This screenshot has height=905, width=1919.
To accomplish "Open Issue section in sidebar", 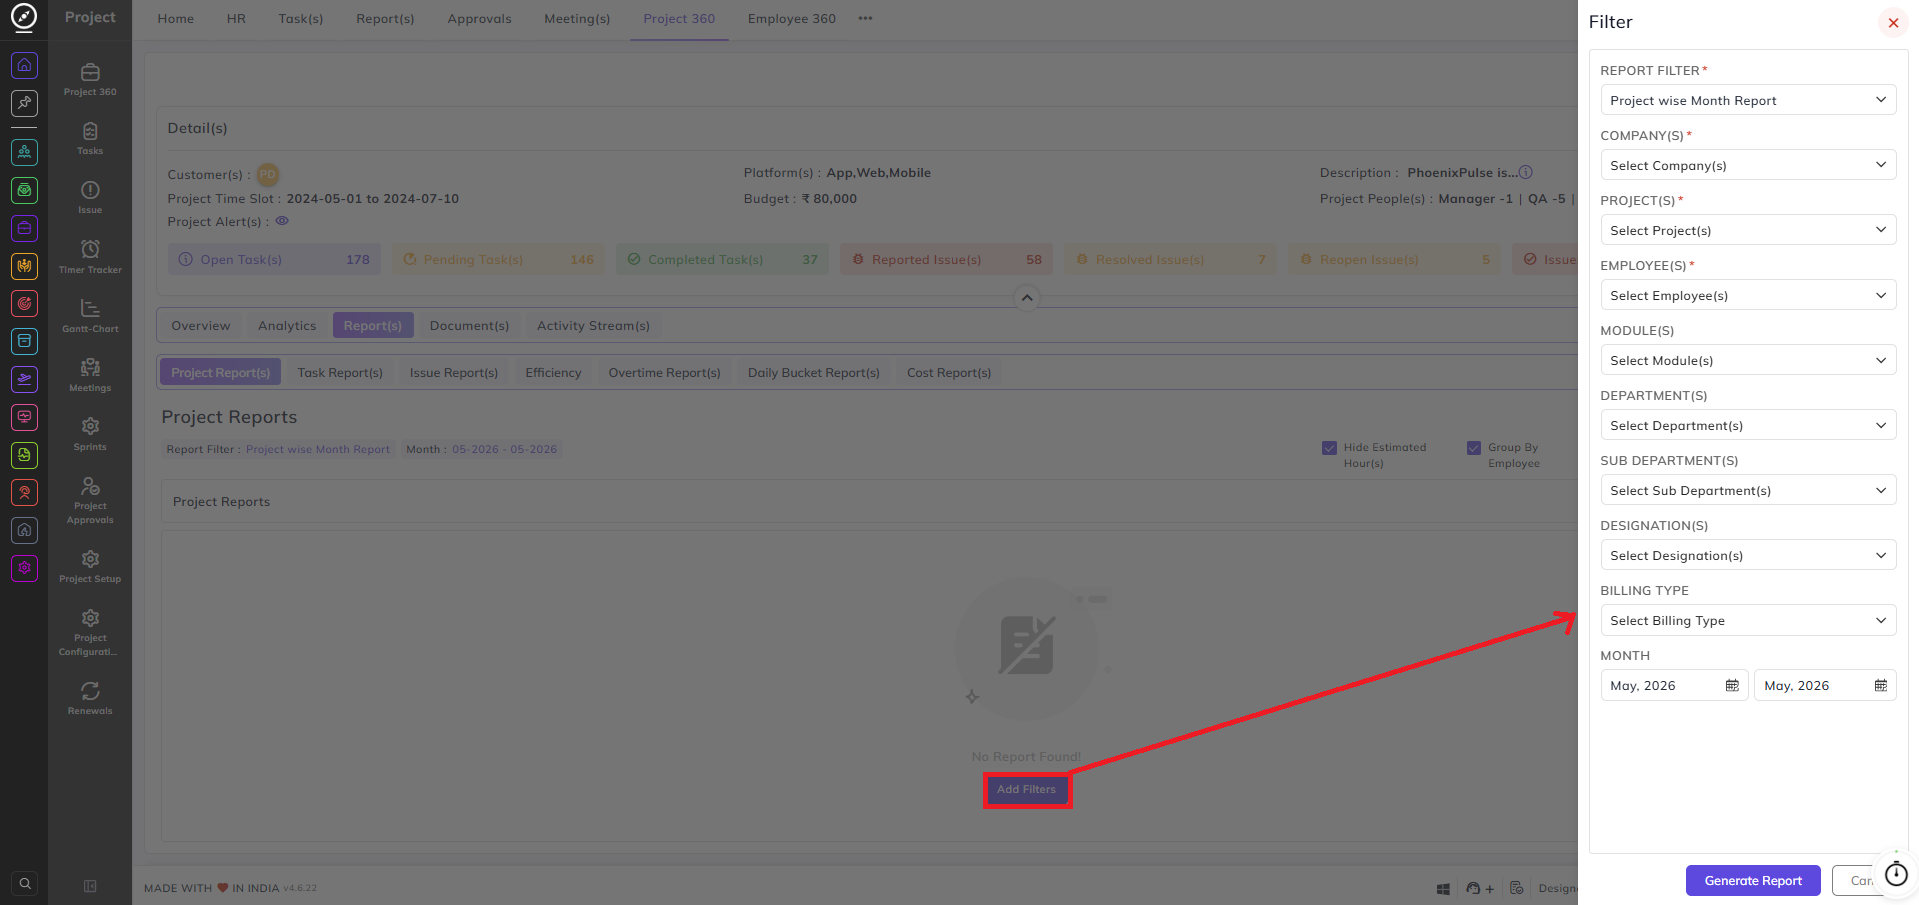I will pos(90,198).
